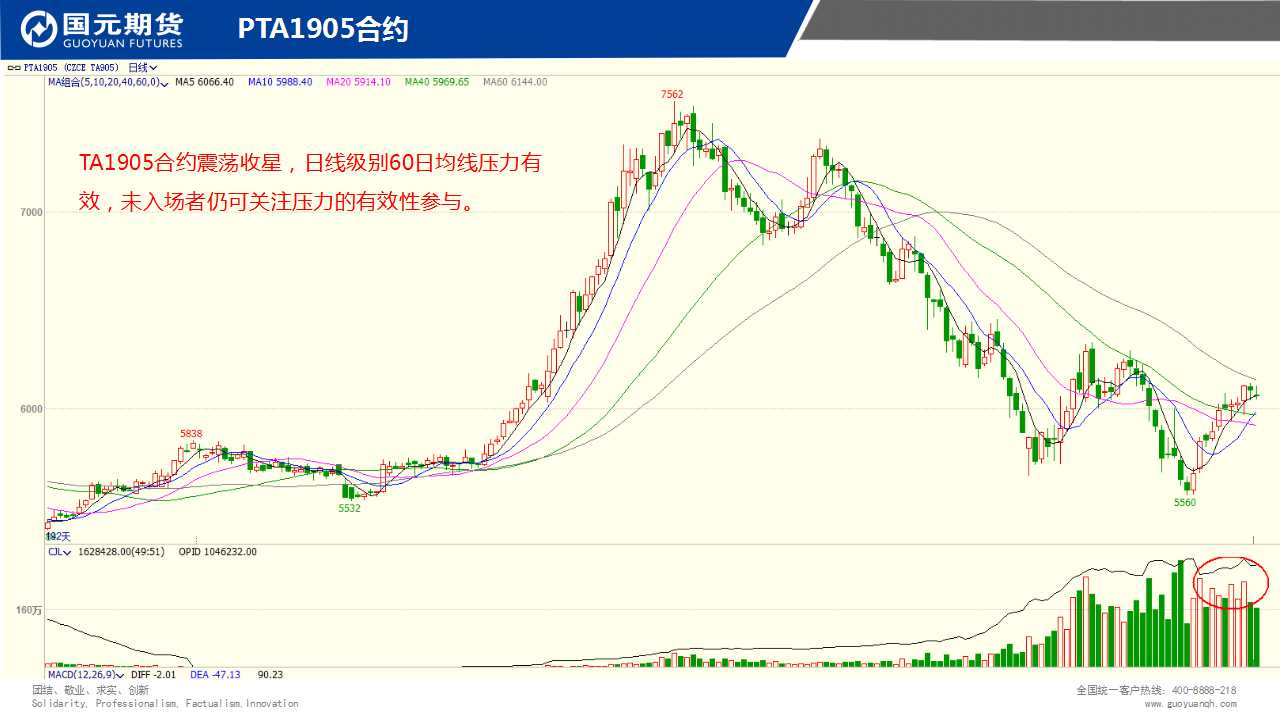Click the MA5 6066.40 indicator label
This screenshot has width=1280, height=720.
(x=204, y=82)
